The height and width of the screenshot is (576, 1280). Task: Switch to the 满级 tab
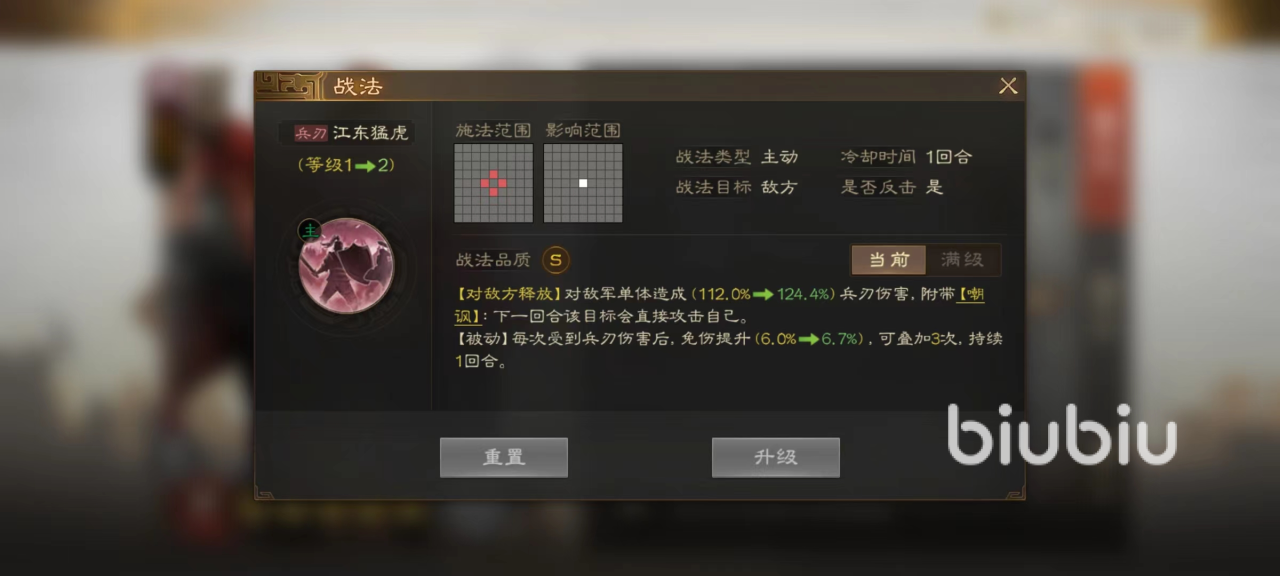coord(962,260)
